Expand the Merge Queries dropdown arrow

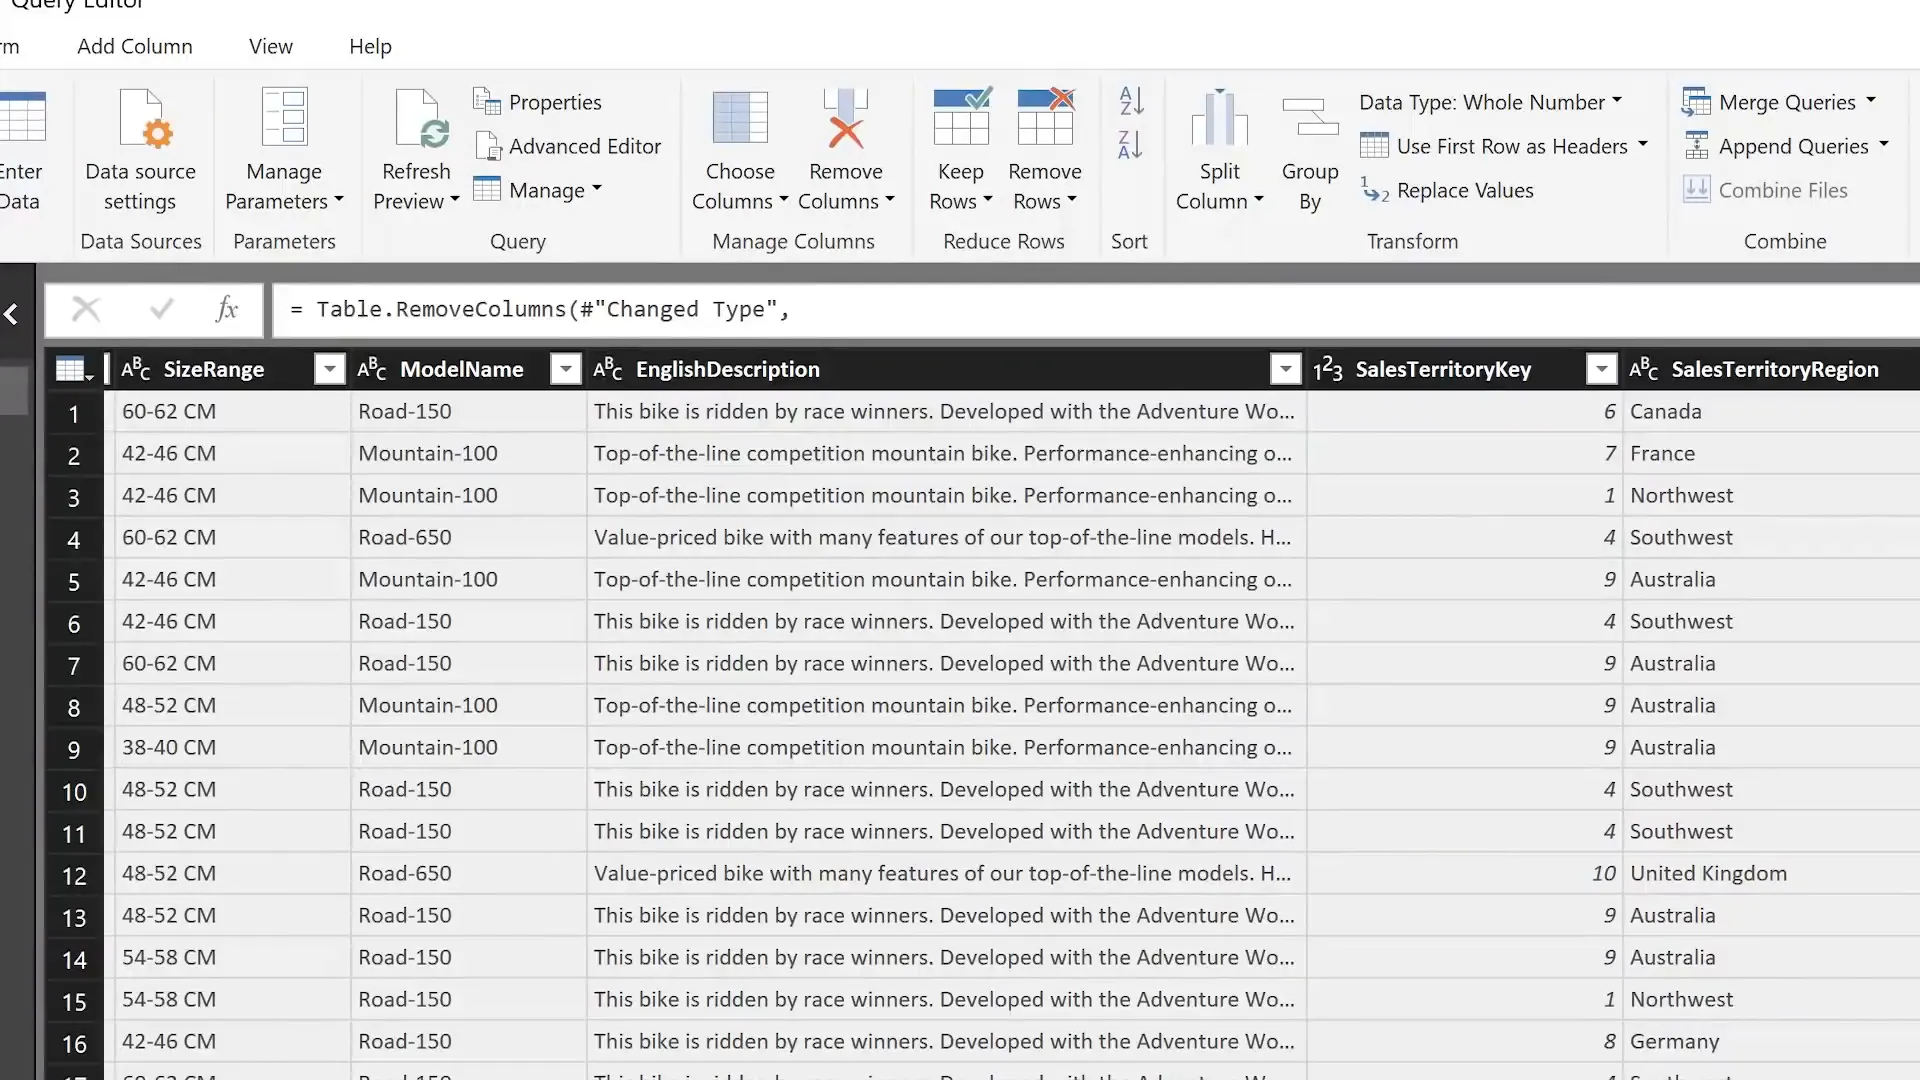1870,100
